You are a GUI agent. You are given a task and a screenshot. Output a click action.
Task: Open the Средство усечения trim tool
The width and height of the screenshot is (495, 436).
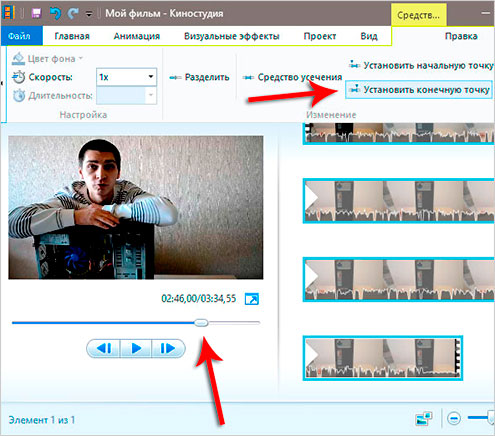[292, 77]
